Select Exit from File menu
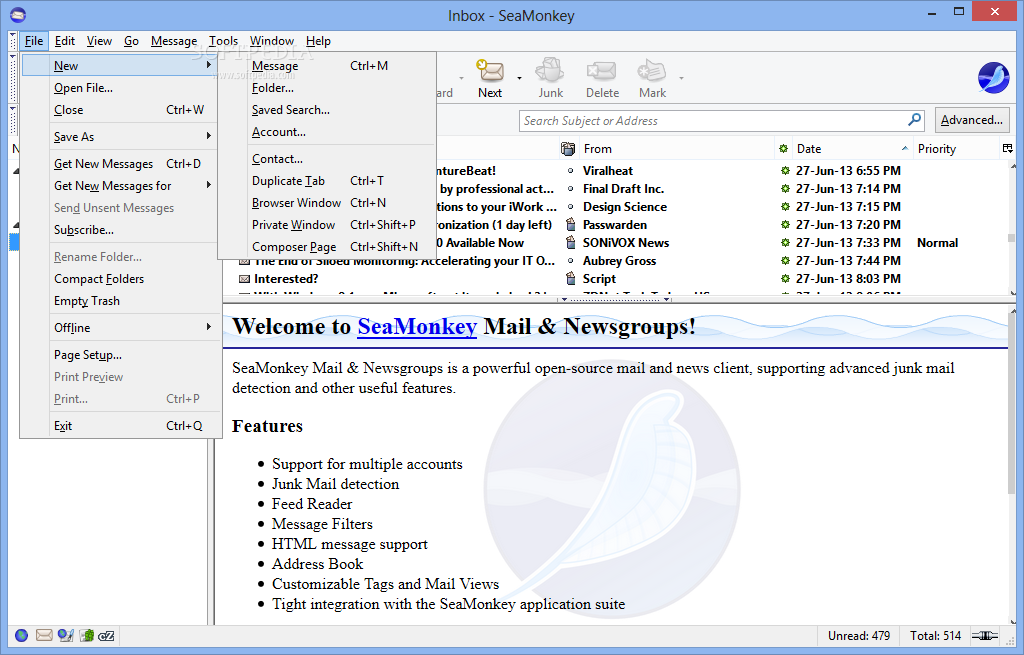 coord(120,426)
